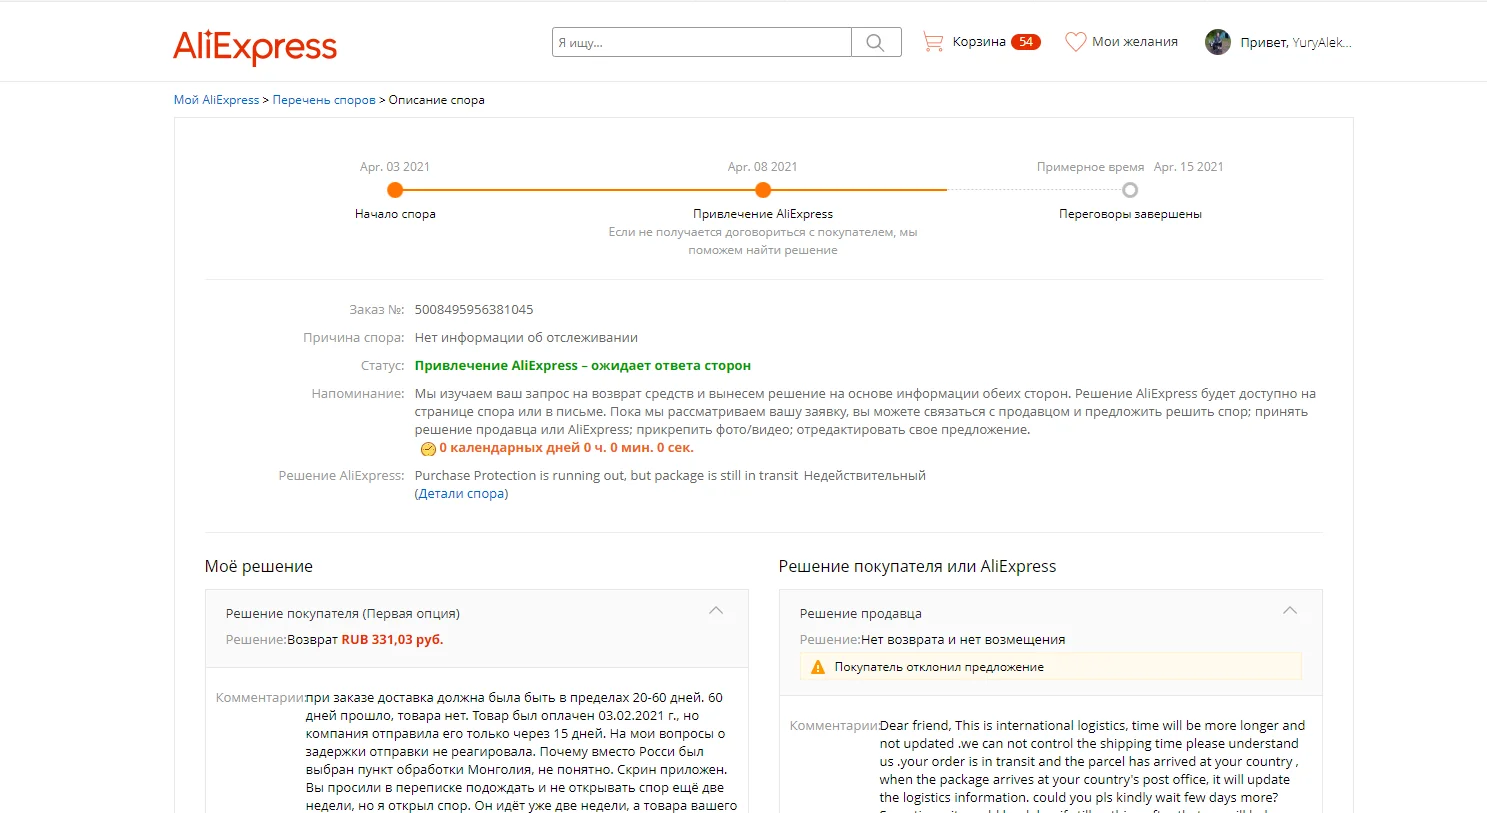
Task: Click the "Напоминание" reminder paragraph
Action: [x=865, y=412]
